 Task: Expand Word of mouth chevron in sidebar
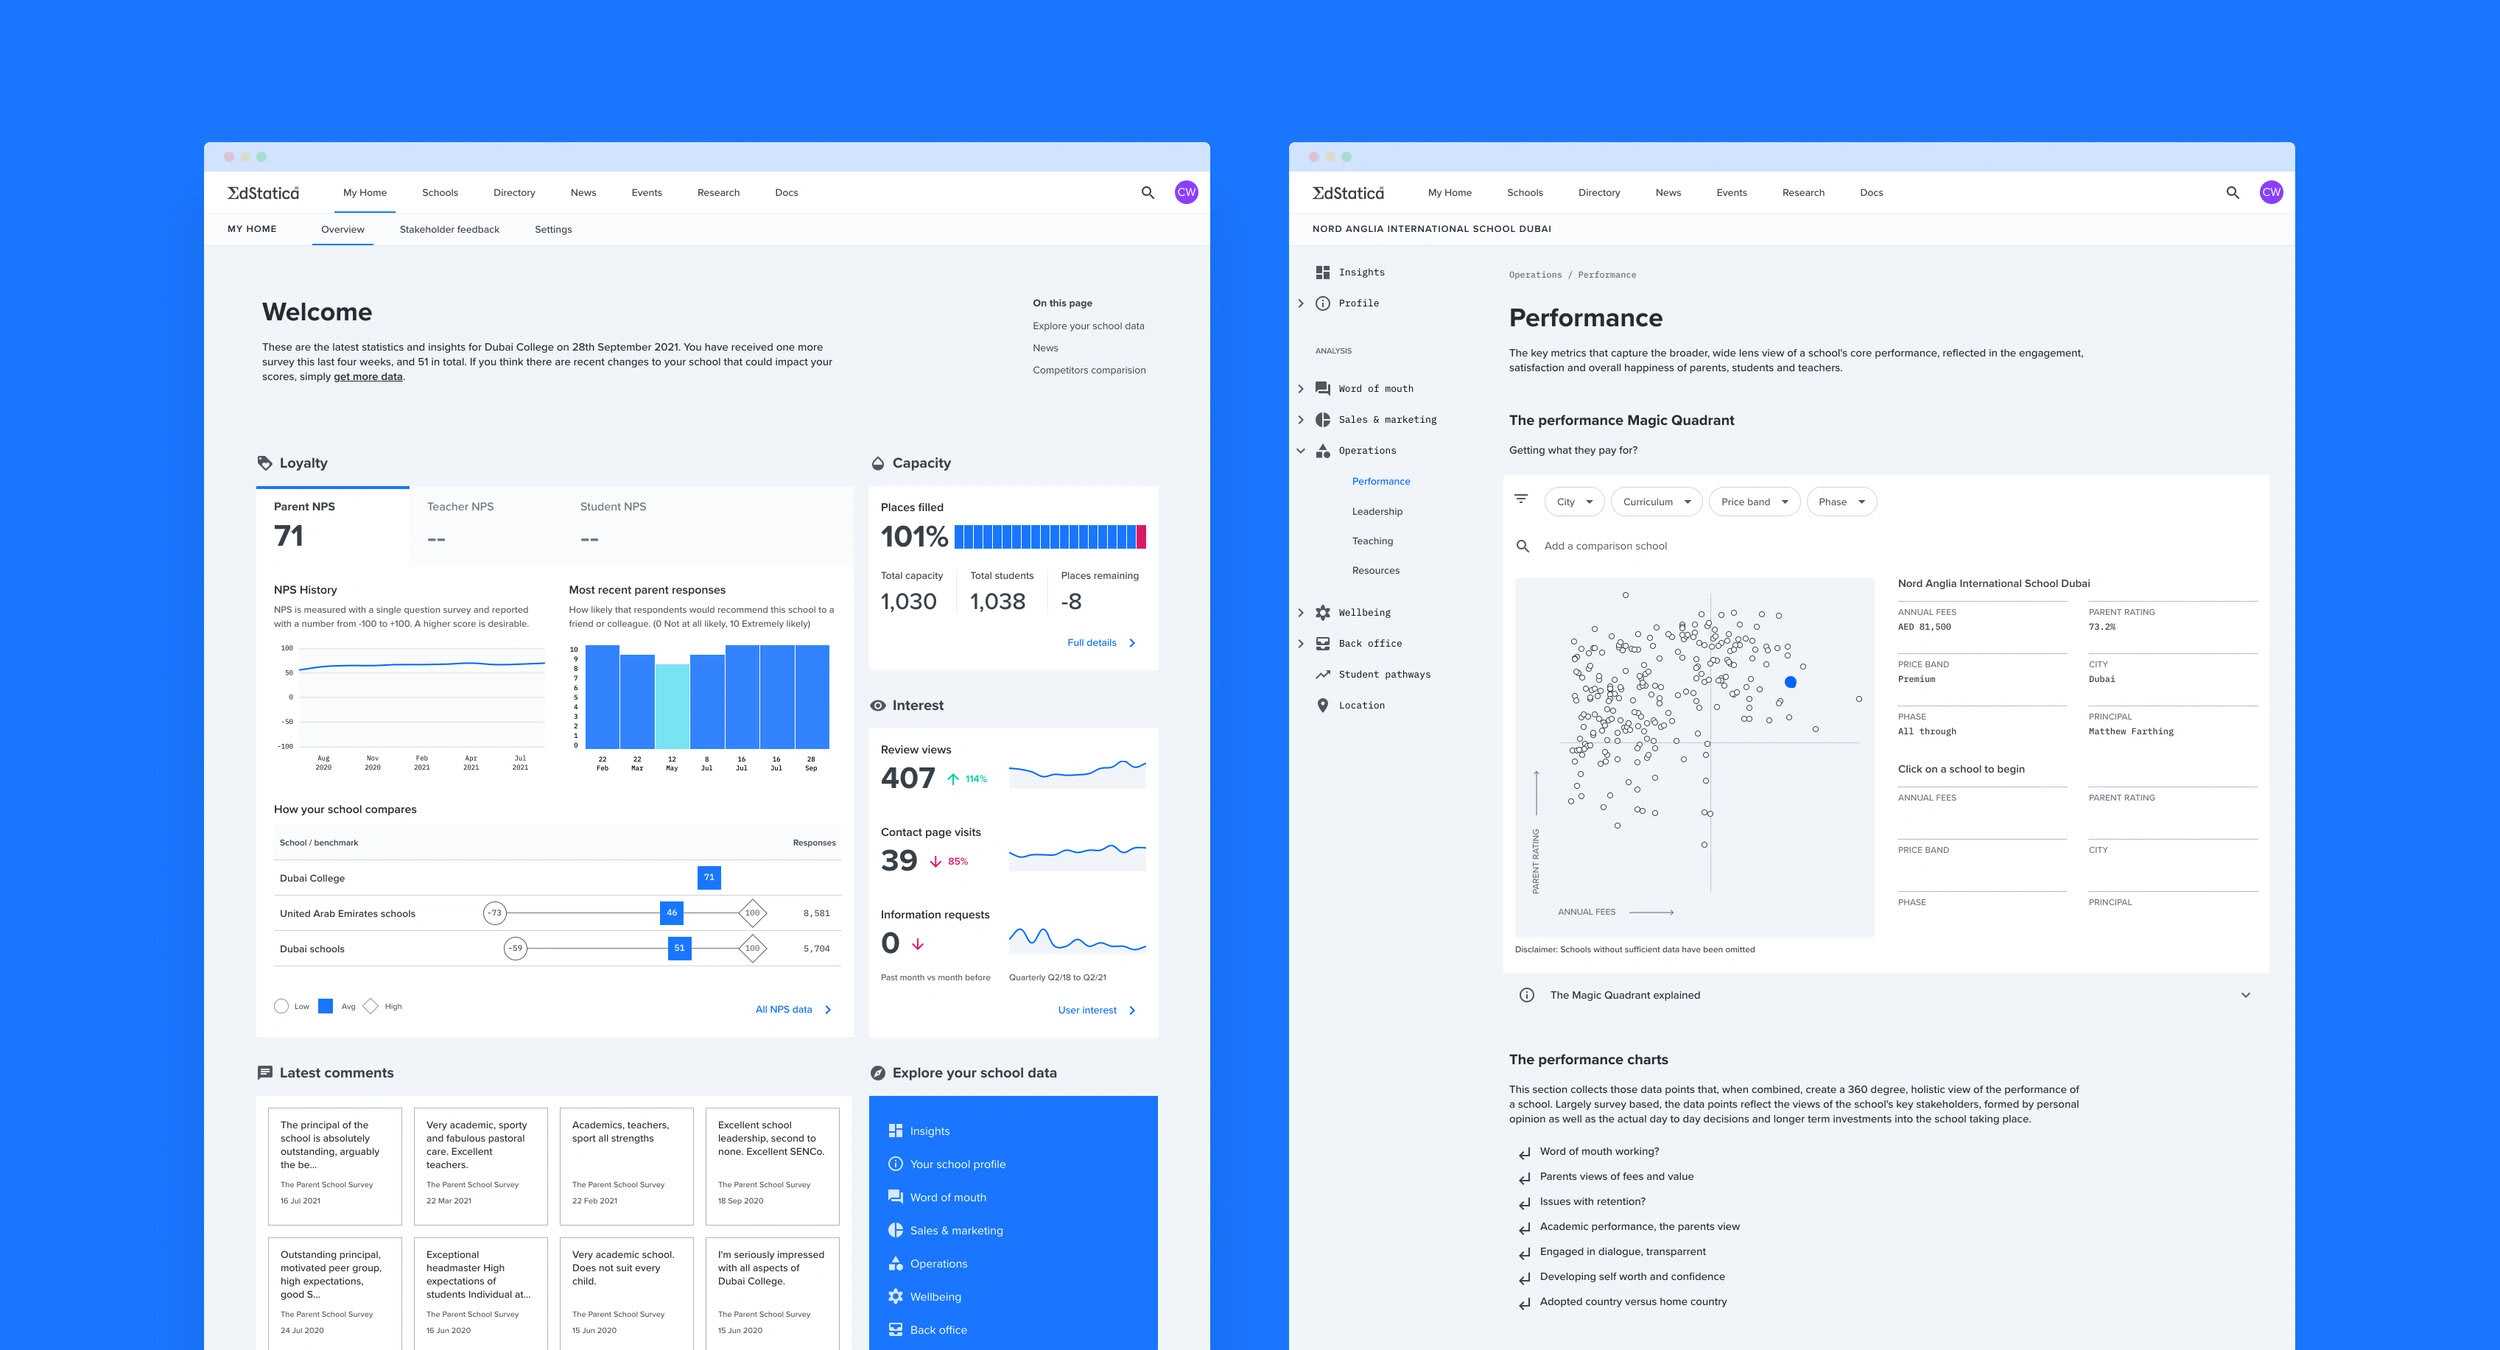(x=1301, y=389)
